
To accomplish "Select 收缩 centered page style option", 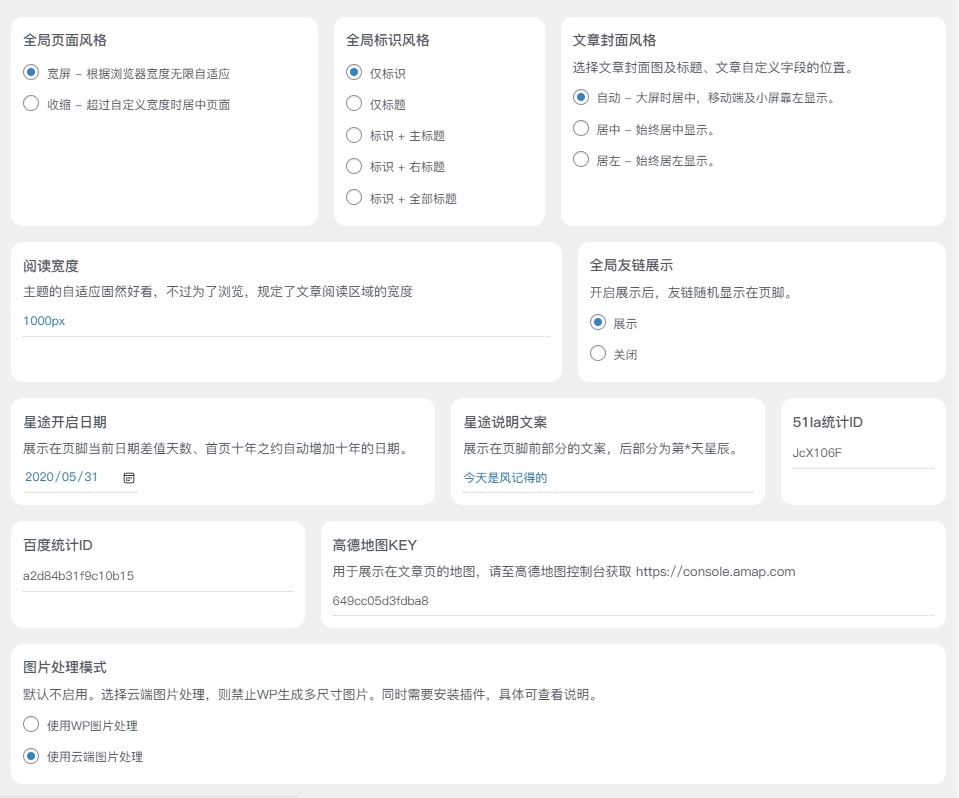I will (x=31, y=104).
